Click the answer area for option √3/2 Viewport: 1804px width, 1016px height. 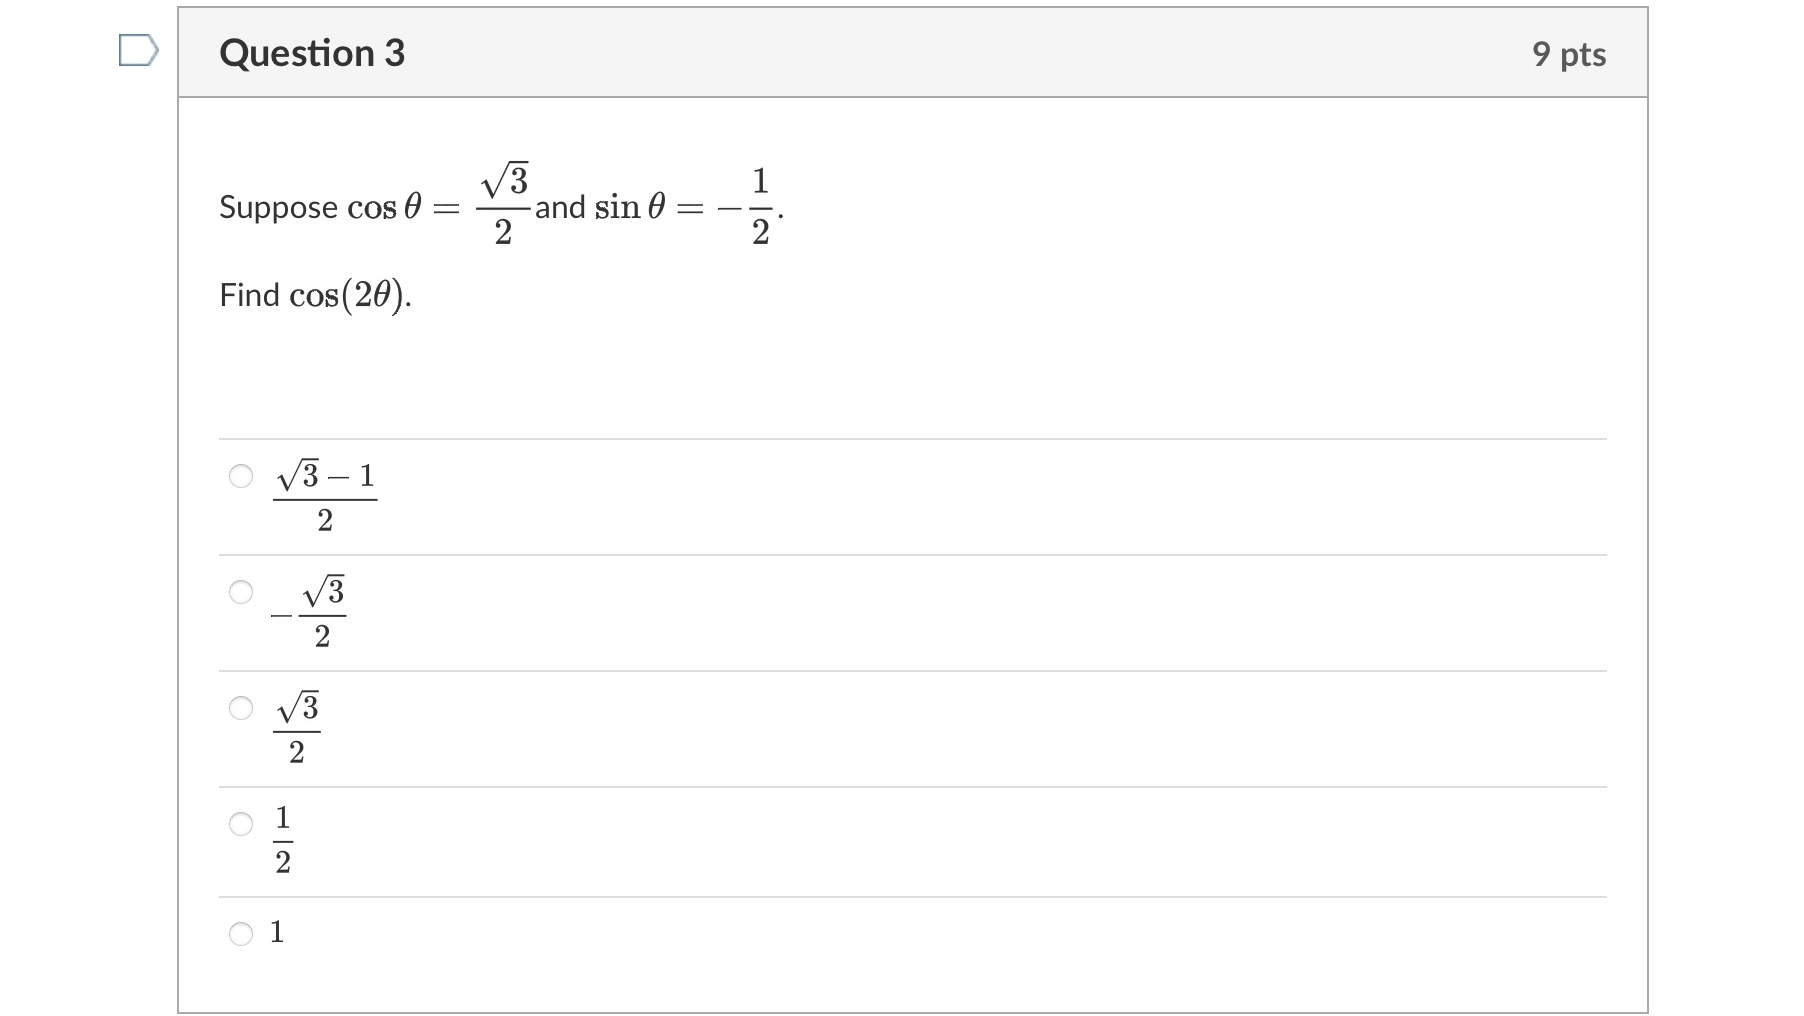298,726
